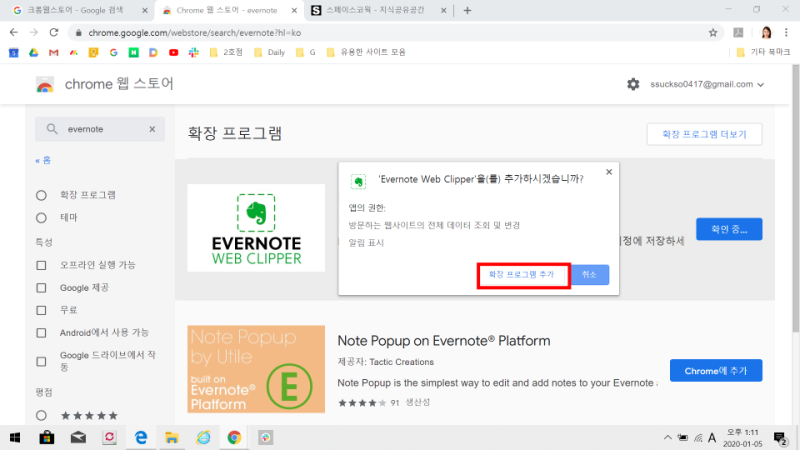Image resolution: width=800 pixels, height=450 pixels.
Task: Click the 확장 프로그램 추가 button
Action: pos(521,274)
